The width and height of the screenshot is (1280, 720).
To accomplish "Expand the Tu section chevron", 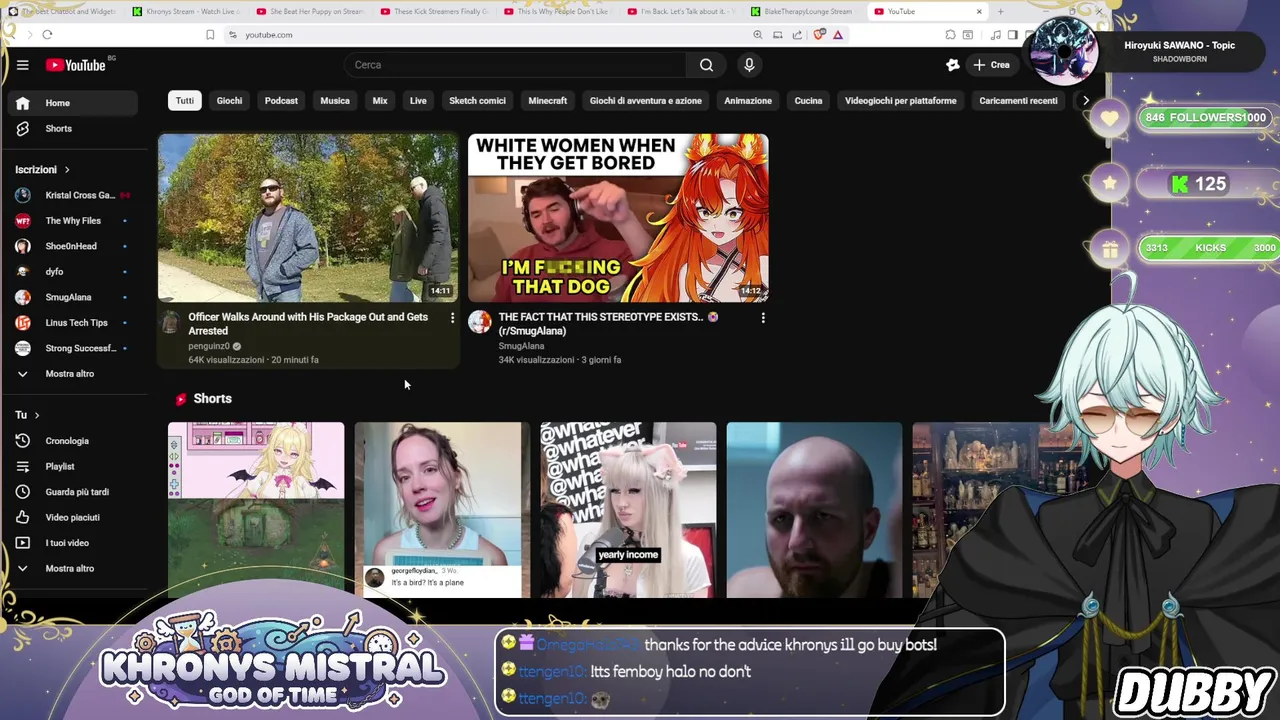I will coord(37,415).
